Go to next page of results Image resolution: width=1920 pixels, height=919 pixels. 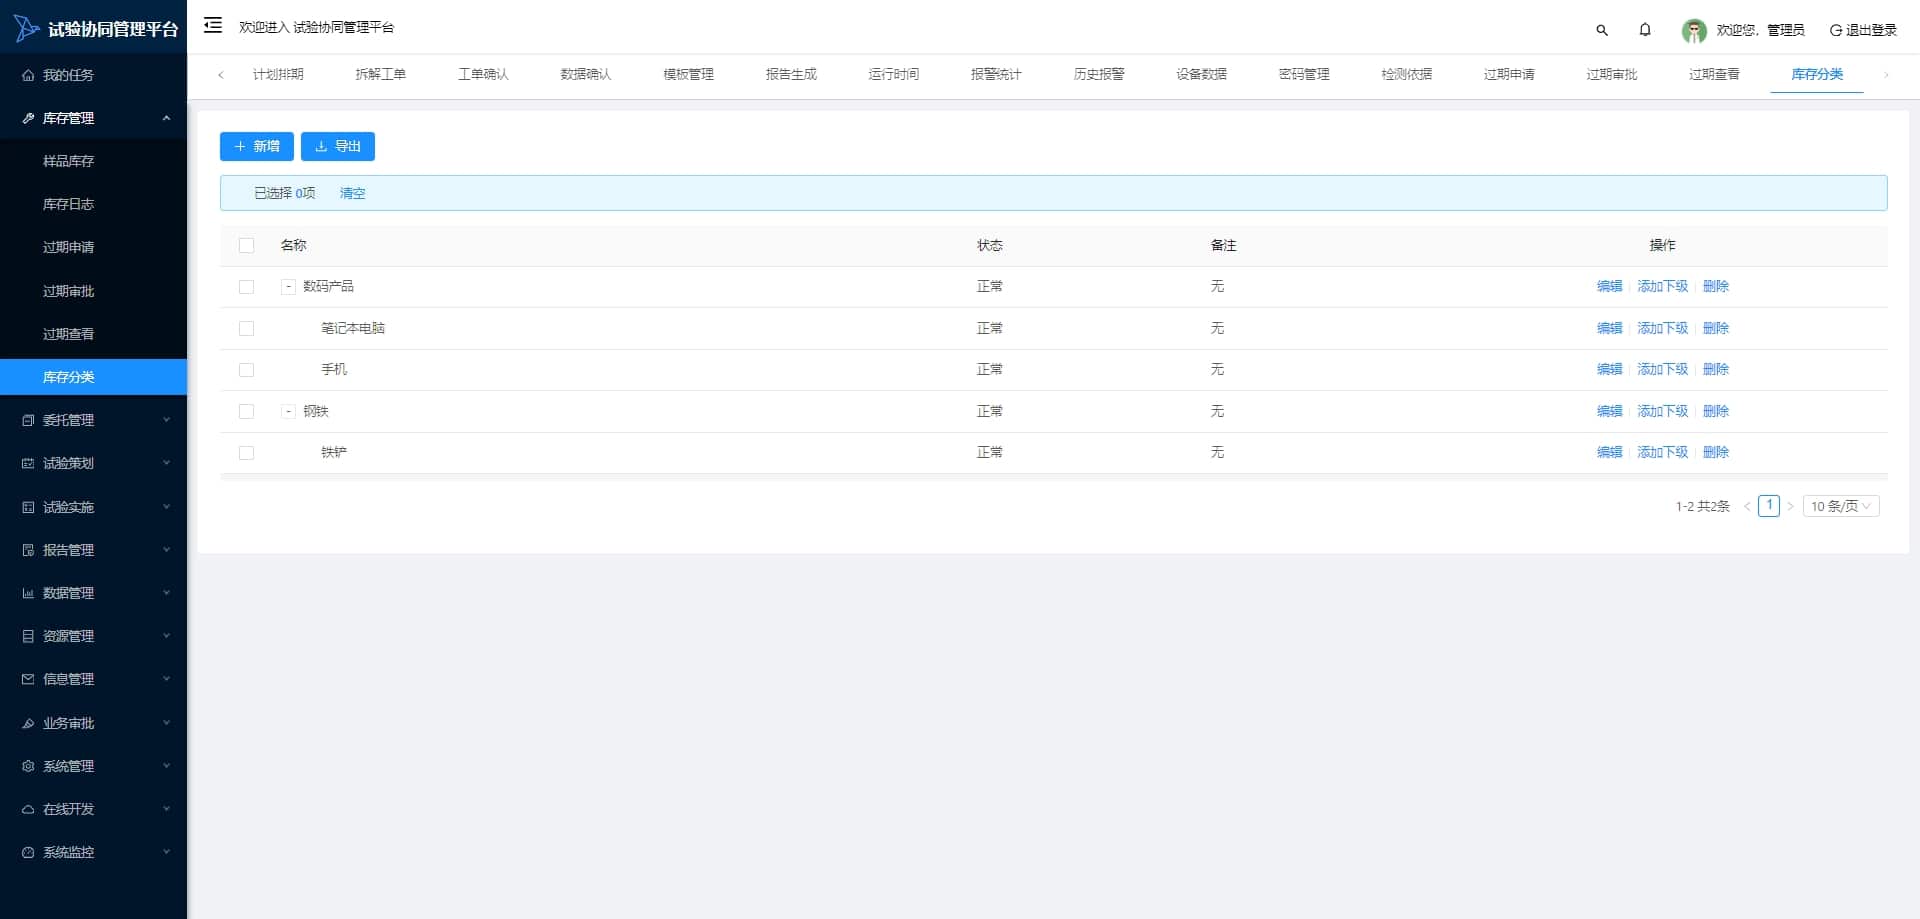coord(1790,506)
